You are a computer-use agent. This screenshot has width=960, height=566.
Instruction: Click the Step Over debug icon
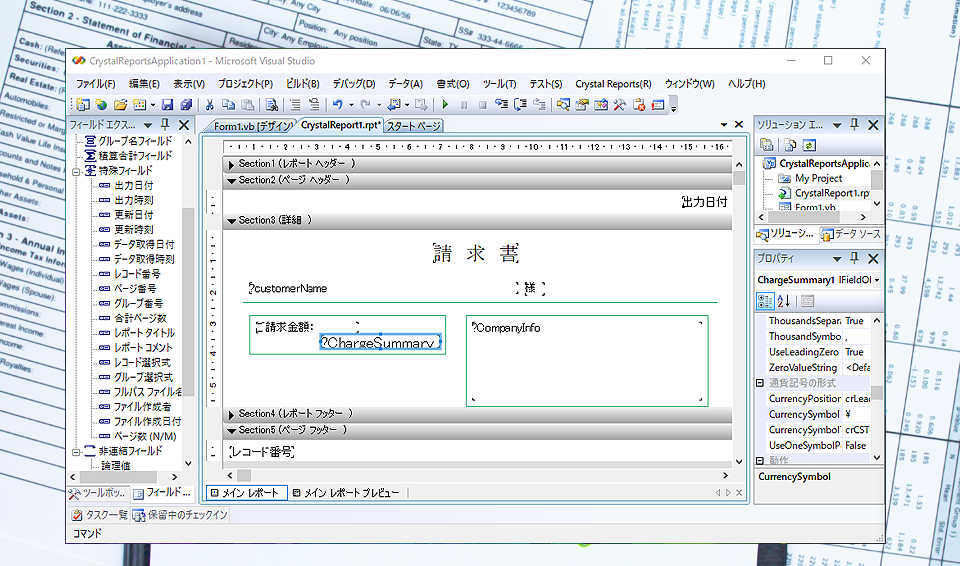tap(520, 105)
